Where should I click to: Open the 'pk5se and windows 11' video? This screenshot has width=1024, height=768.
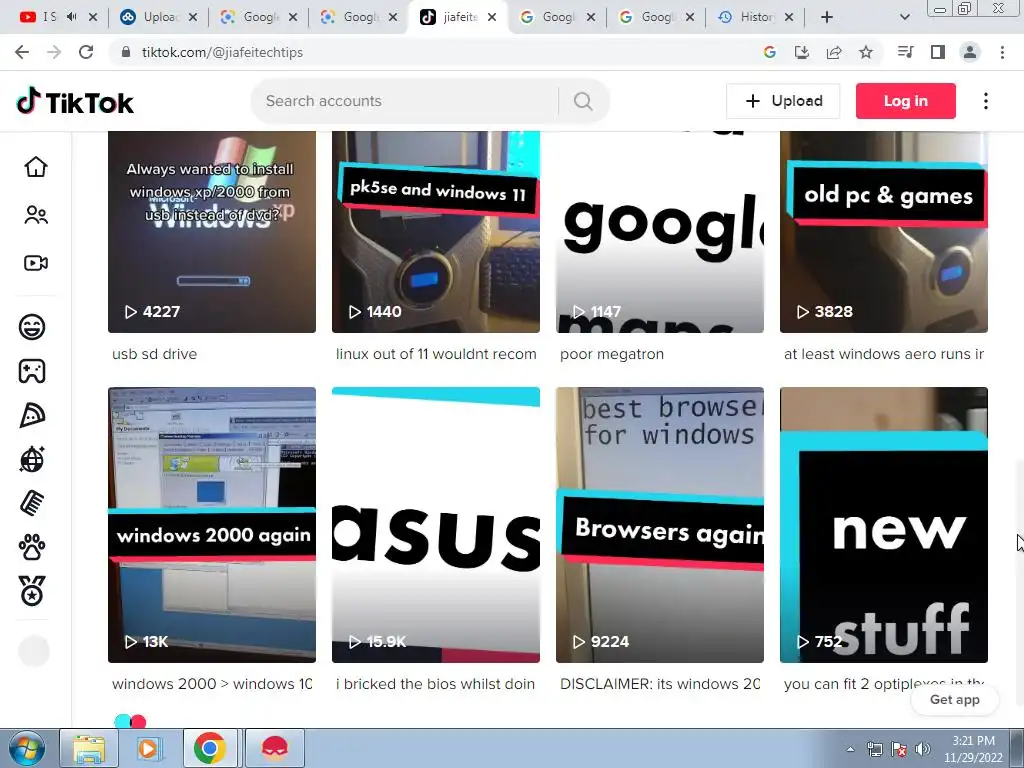click(x=436, y=232)
